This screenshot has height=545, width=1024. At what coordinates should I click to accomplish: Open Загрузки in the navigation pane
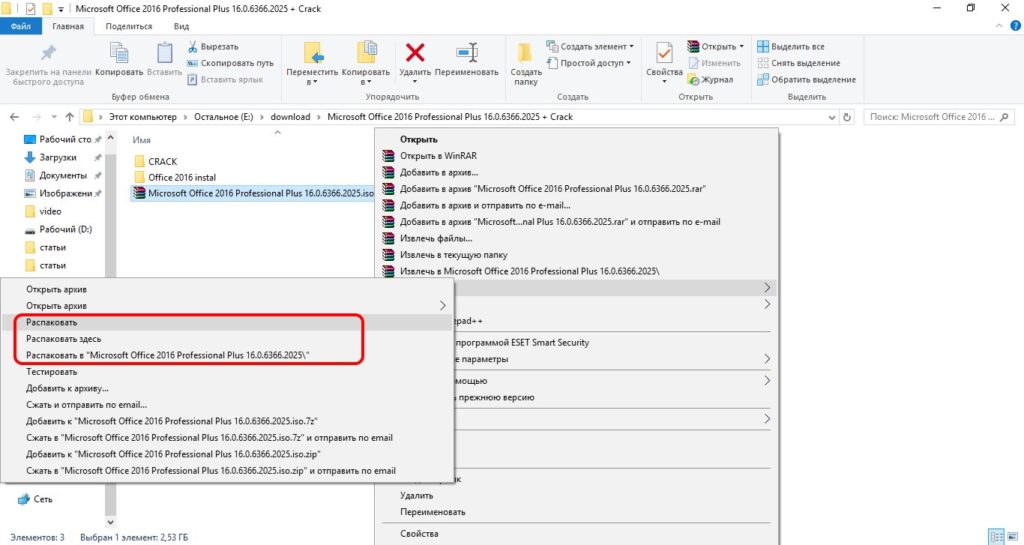57,157
